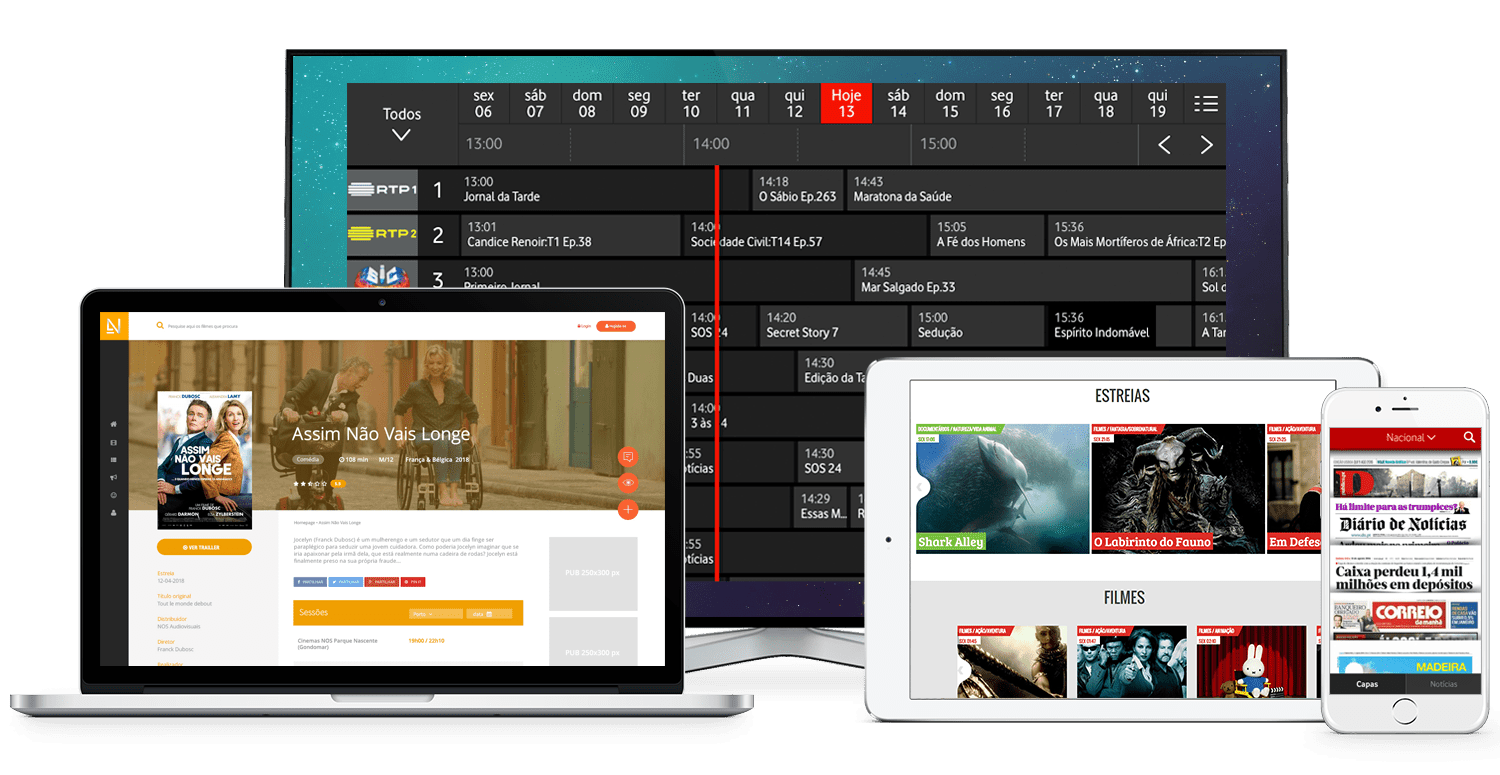Click the Comédia genre tag
The image size is (1500, 775).
pyautogui.click(x=308, y=460)
